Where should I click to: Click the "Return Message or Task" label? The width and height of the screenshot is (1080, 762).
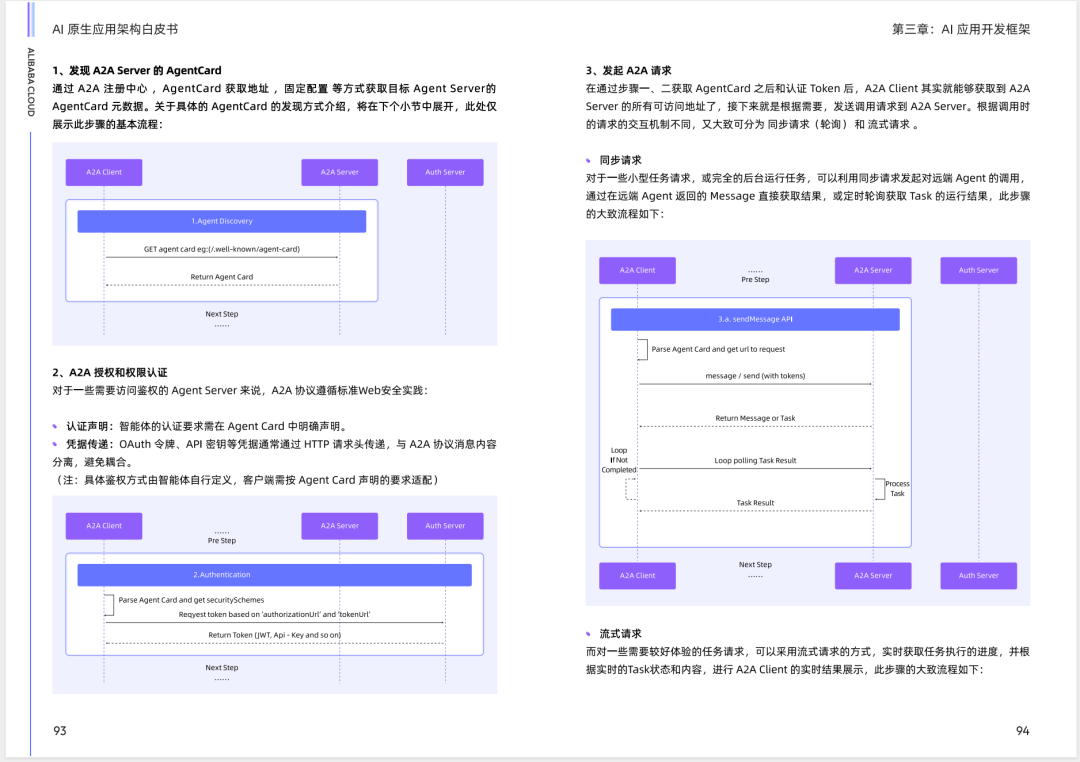coord(755,418)
